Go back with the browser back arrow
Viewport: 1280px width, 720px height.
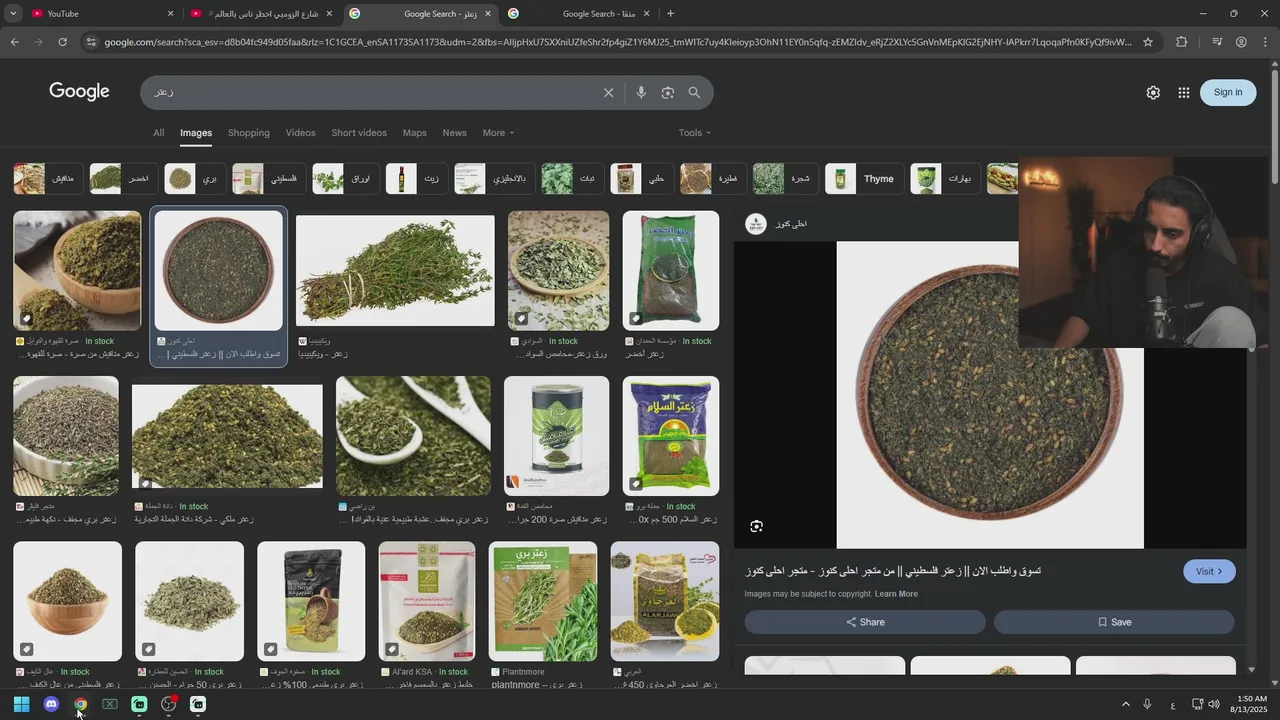(x=14, y=42)
